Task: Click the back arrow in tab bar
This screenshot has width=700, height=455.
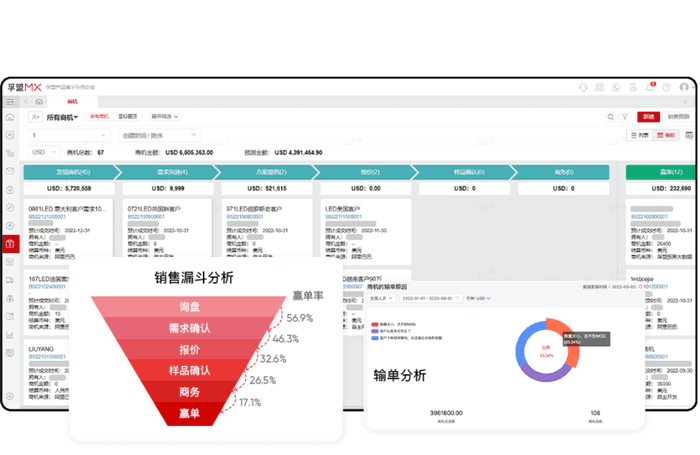Action: click(26, 102)
